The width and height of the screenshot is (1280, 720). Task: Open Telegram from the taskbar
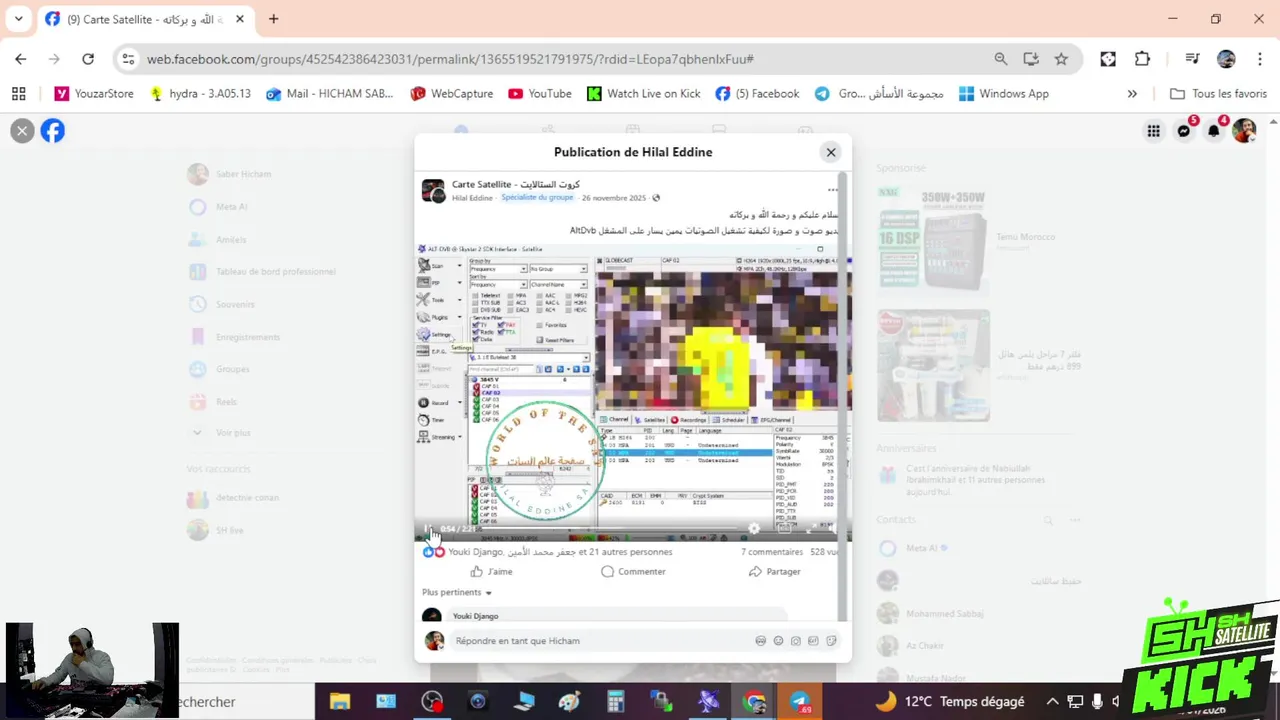800,702
